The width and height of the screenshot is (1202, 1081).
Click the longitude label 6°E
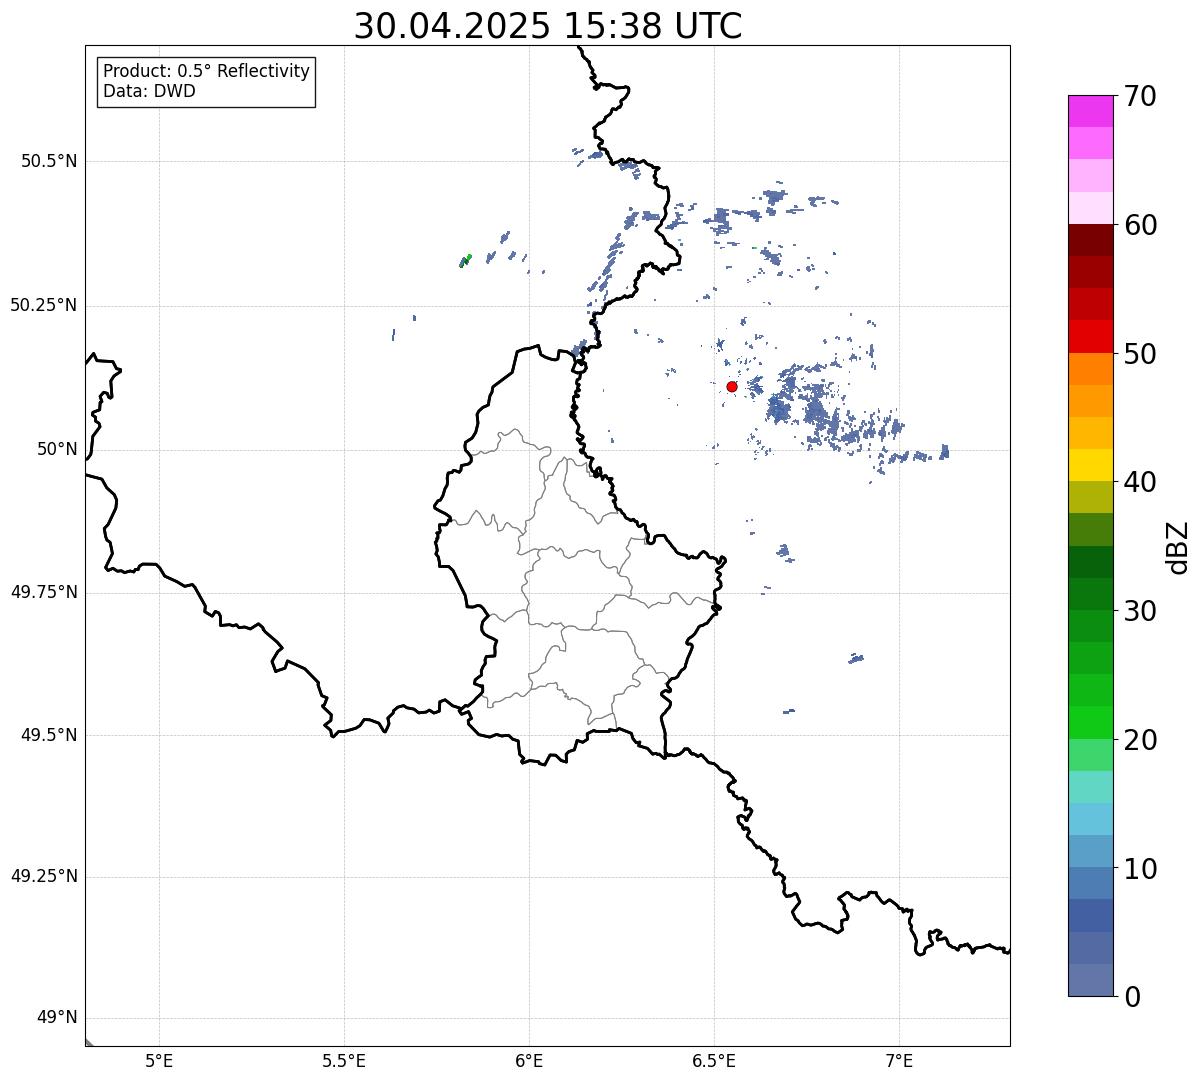pos(529,1061)
